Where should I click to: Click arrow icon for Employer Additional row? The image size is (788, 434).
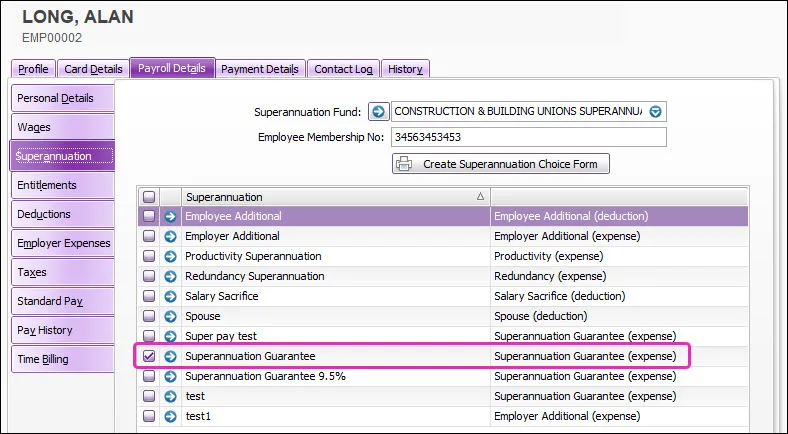pyautogui.click(x=170, y=237)
